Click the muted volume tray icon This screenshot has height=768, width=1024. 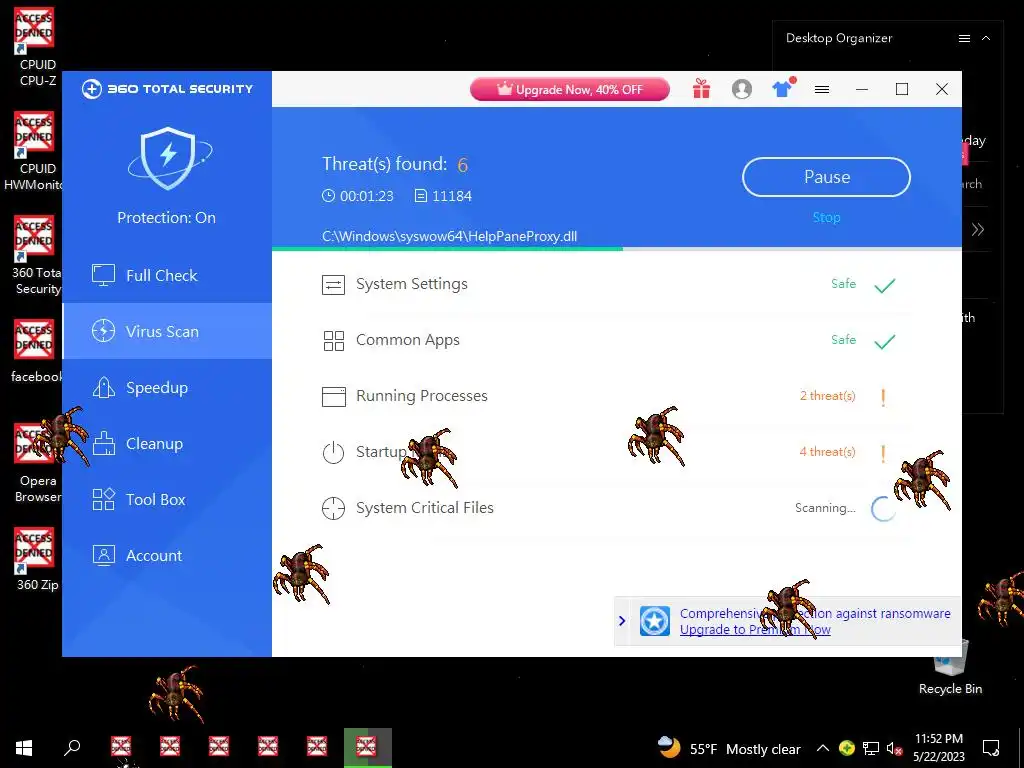pos(895,749)
